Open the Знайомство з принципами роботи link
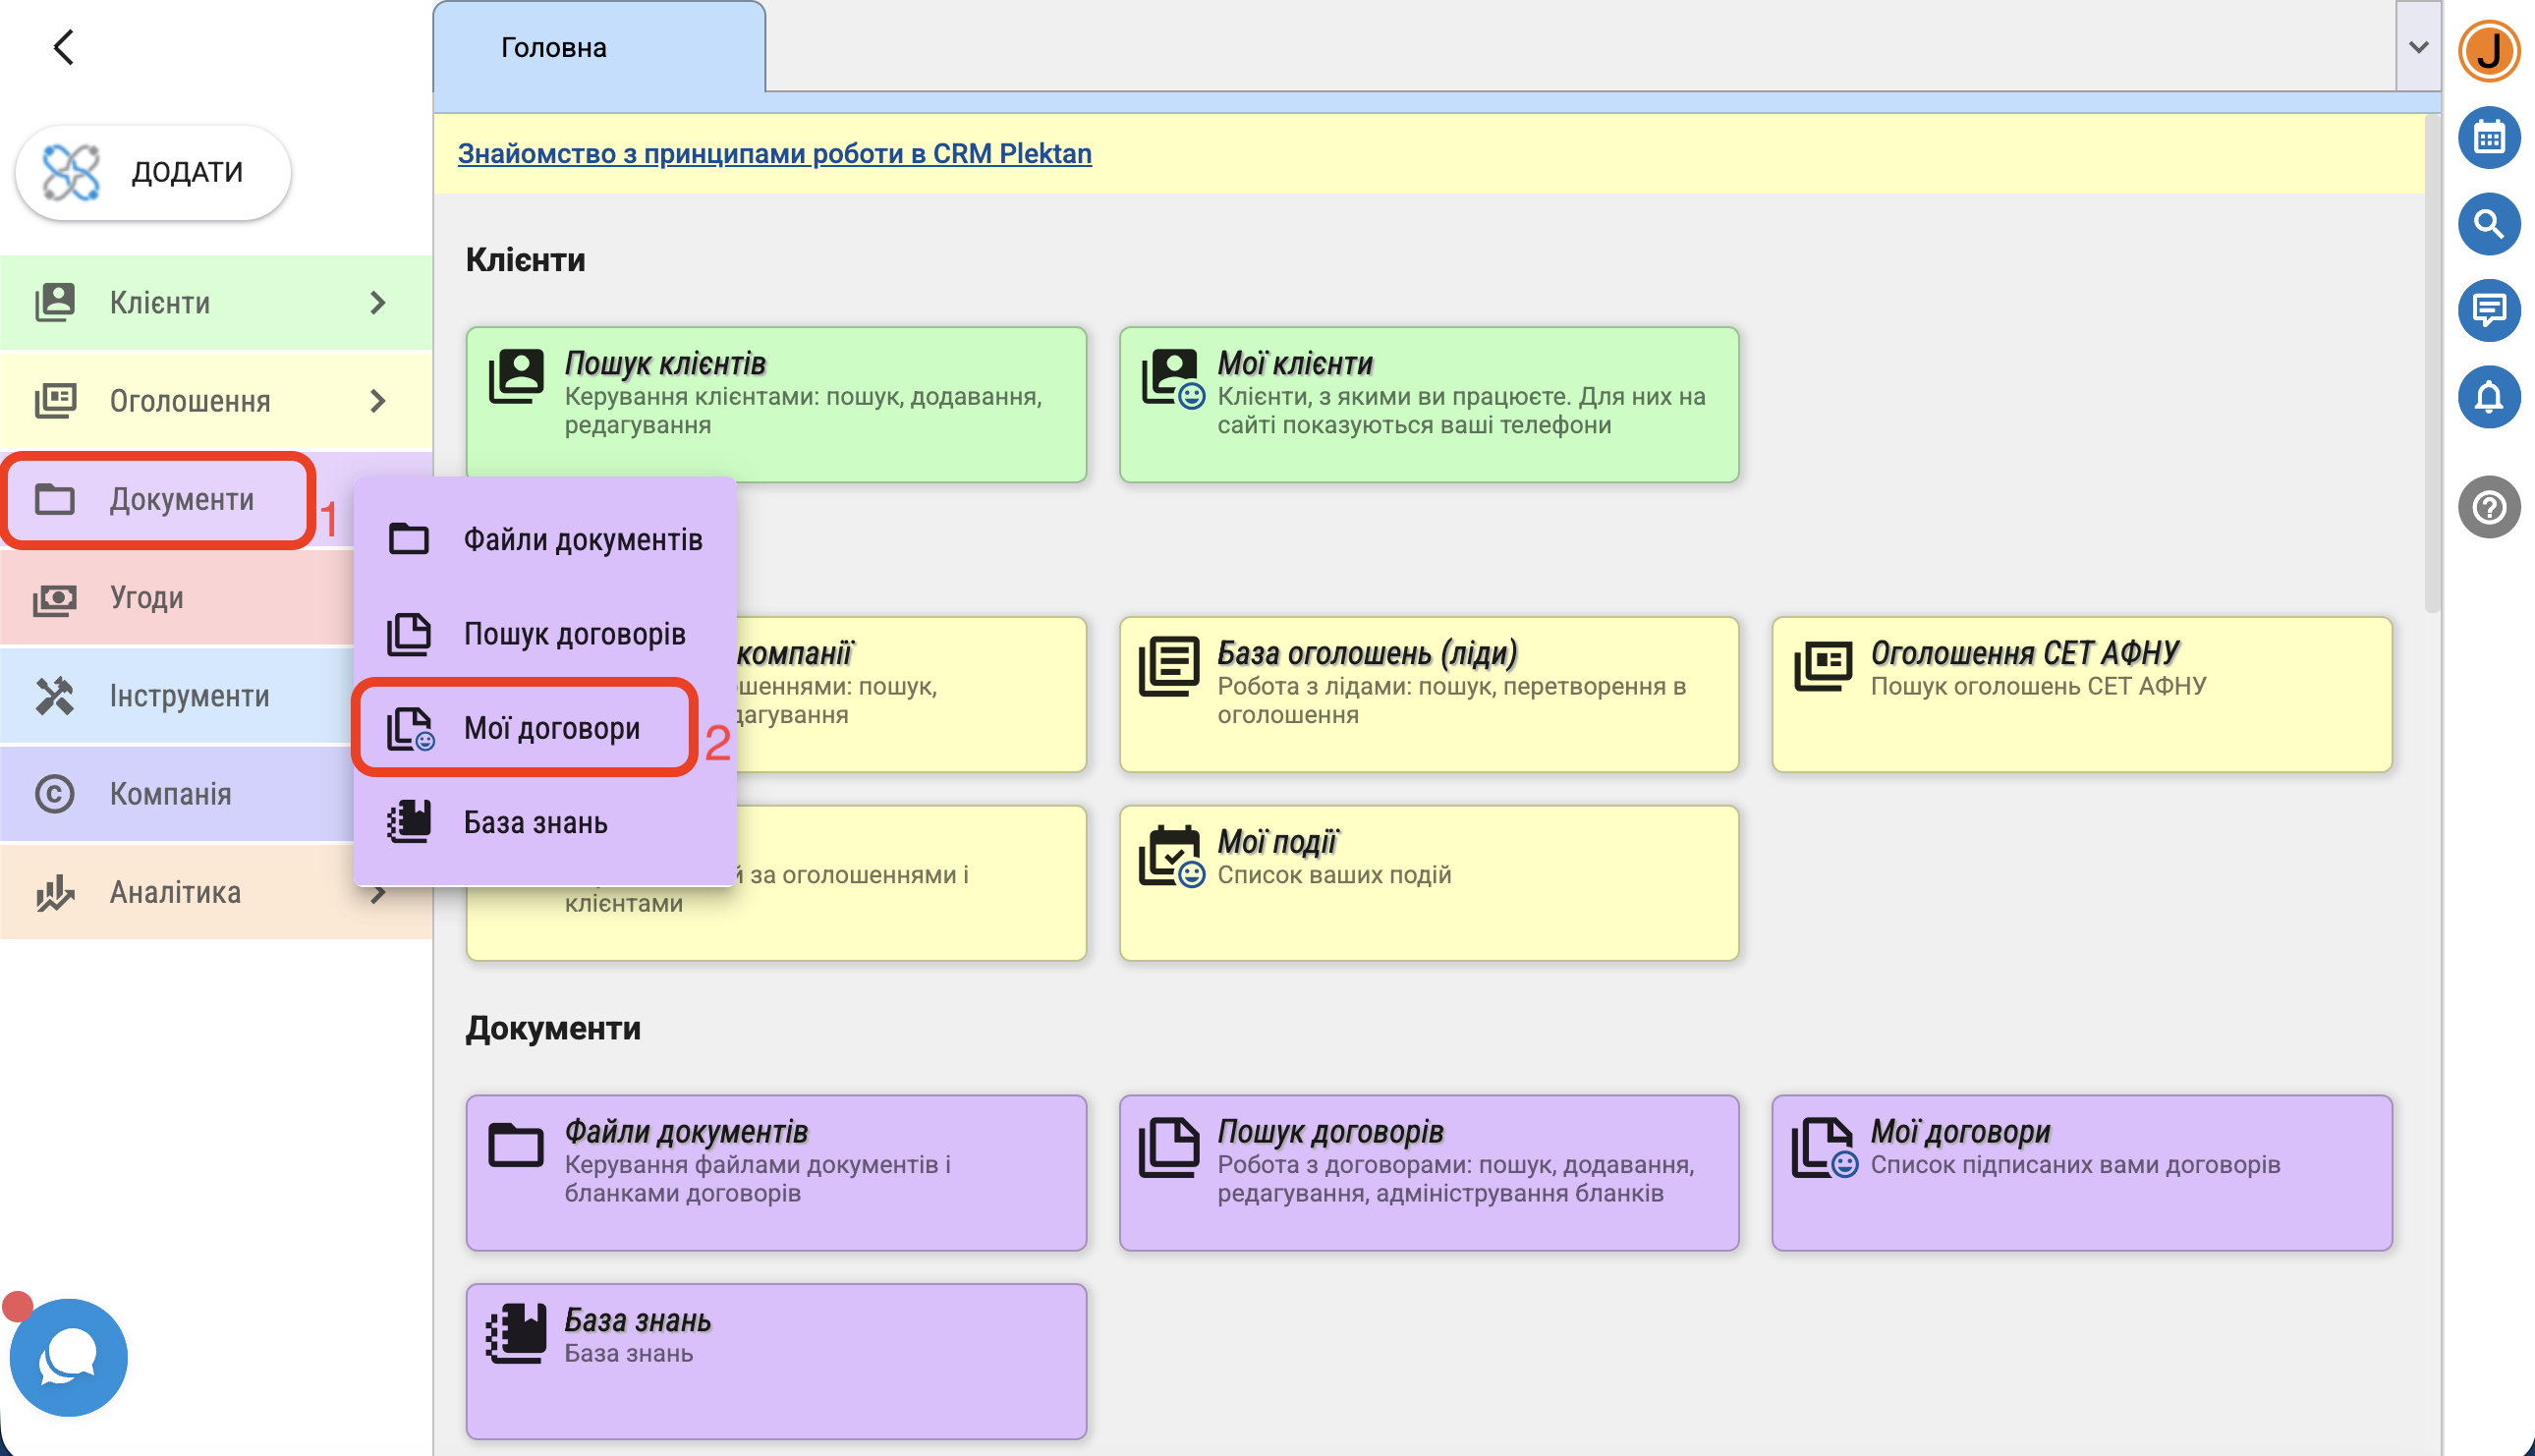This screenshot has width=2535, height=1456. [x=774, y=153]
